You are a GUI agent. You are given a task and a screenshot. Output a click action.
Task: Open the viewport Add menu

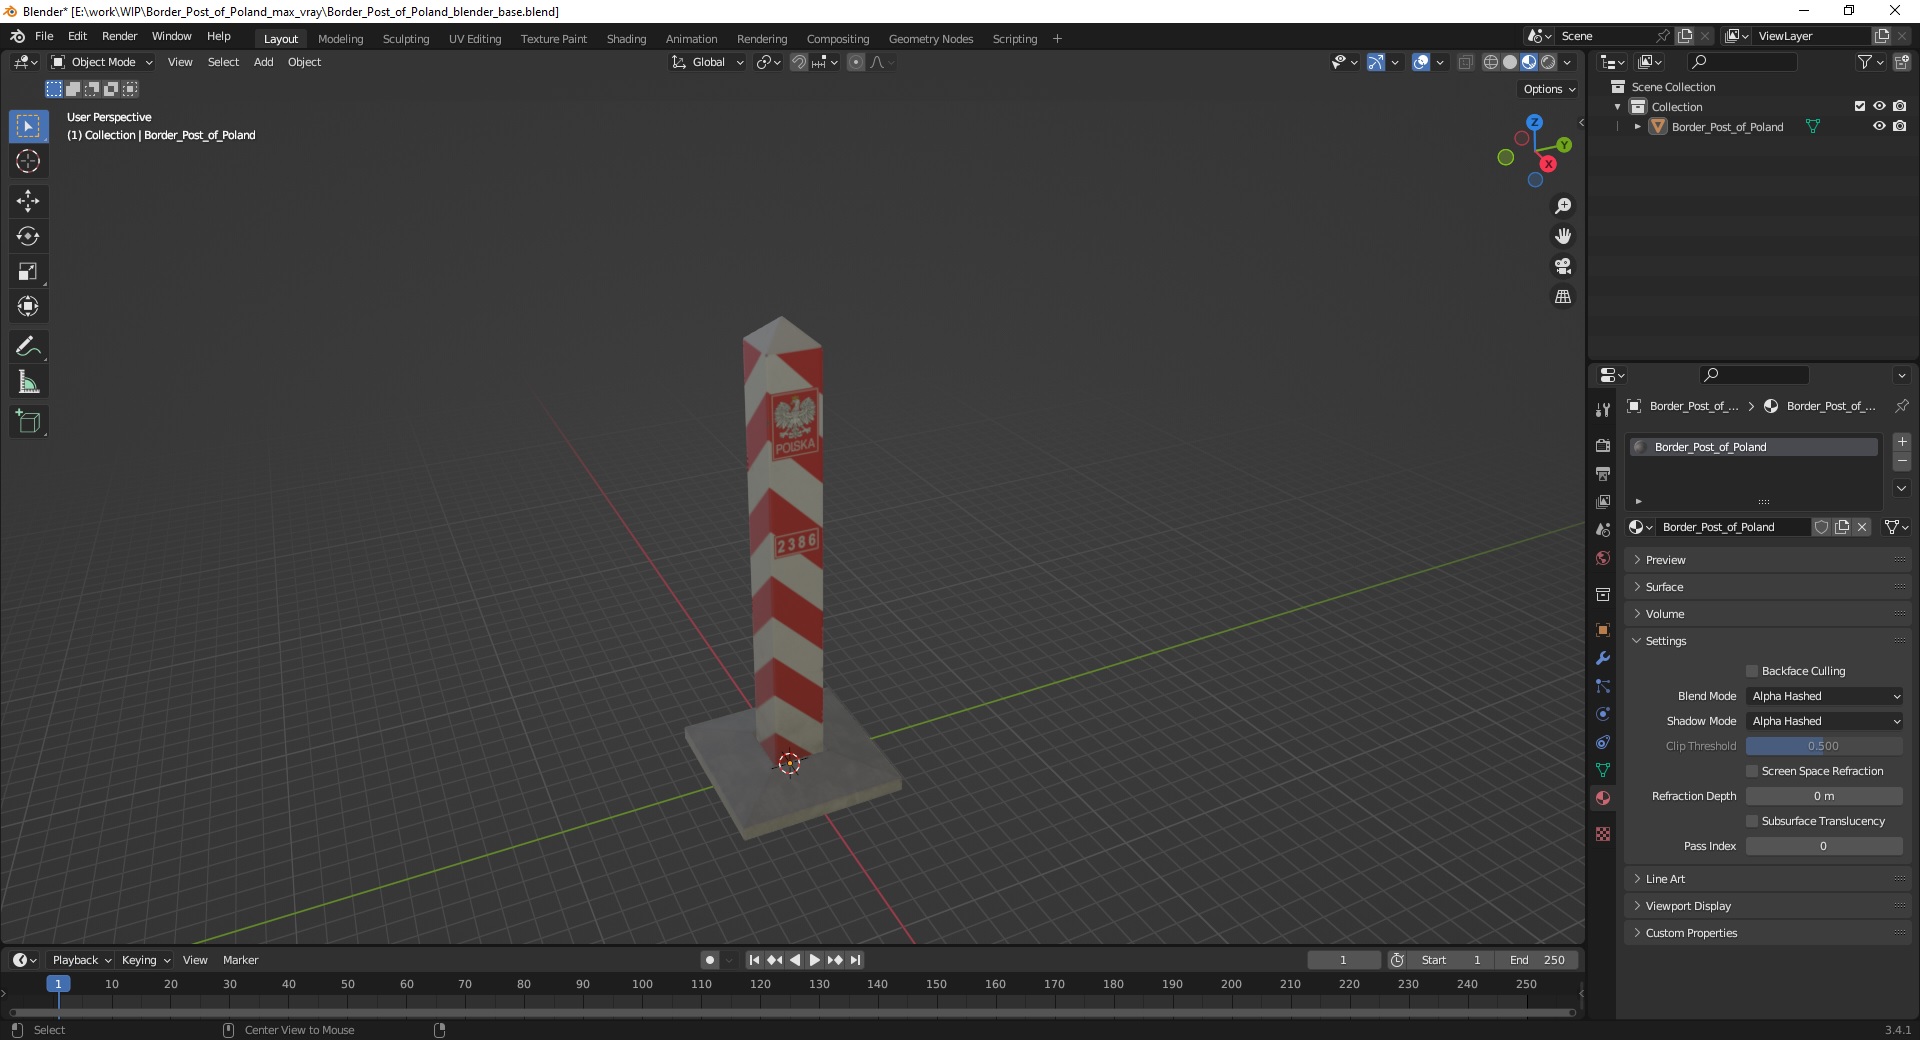pos(263,62)
